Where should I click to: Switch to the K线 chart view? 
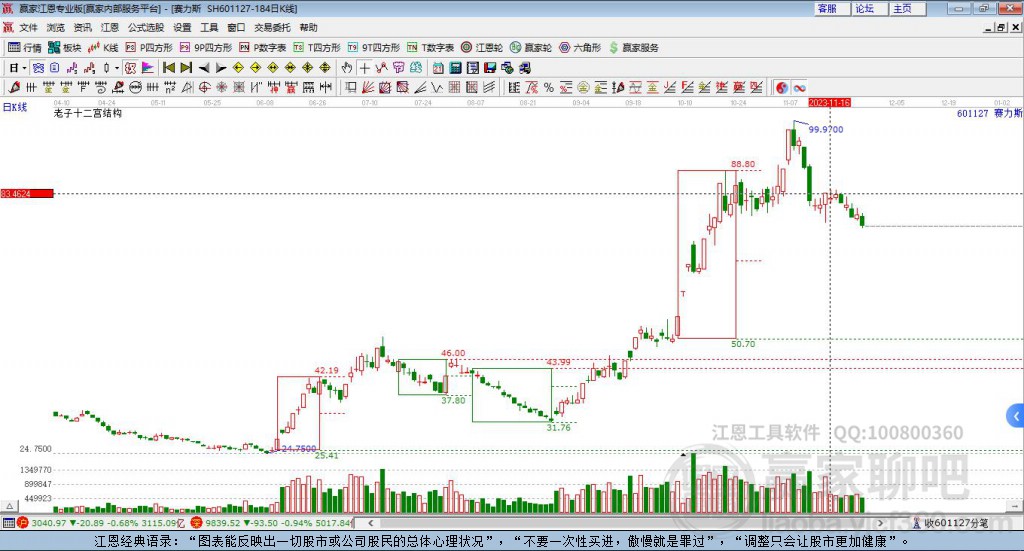point(103,48)
